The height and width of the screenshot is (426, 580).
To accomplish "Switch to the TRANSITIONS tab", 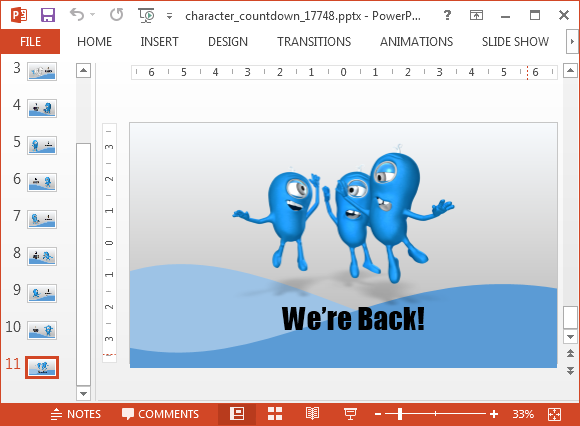I will coord(314,41).
